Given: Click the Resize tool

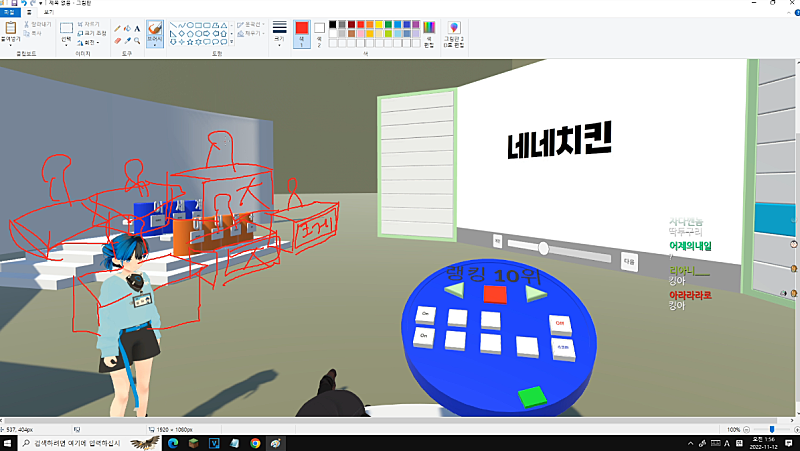Looking at the screenshot, I should [x=92, y=33].
